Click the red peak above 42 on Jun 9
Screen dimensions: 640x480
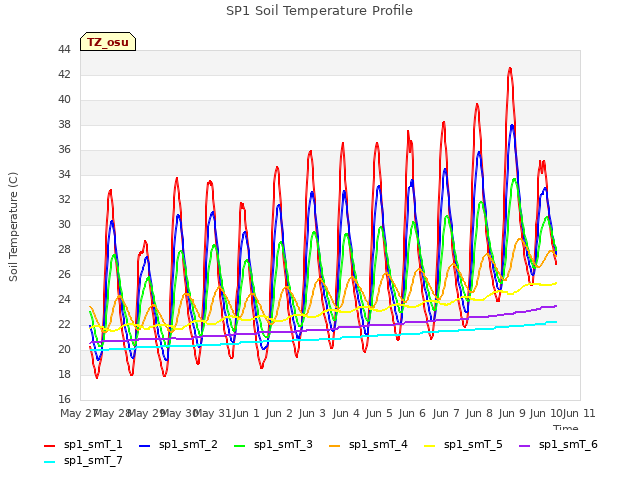coord(510,69)
